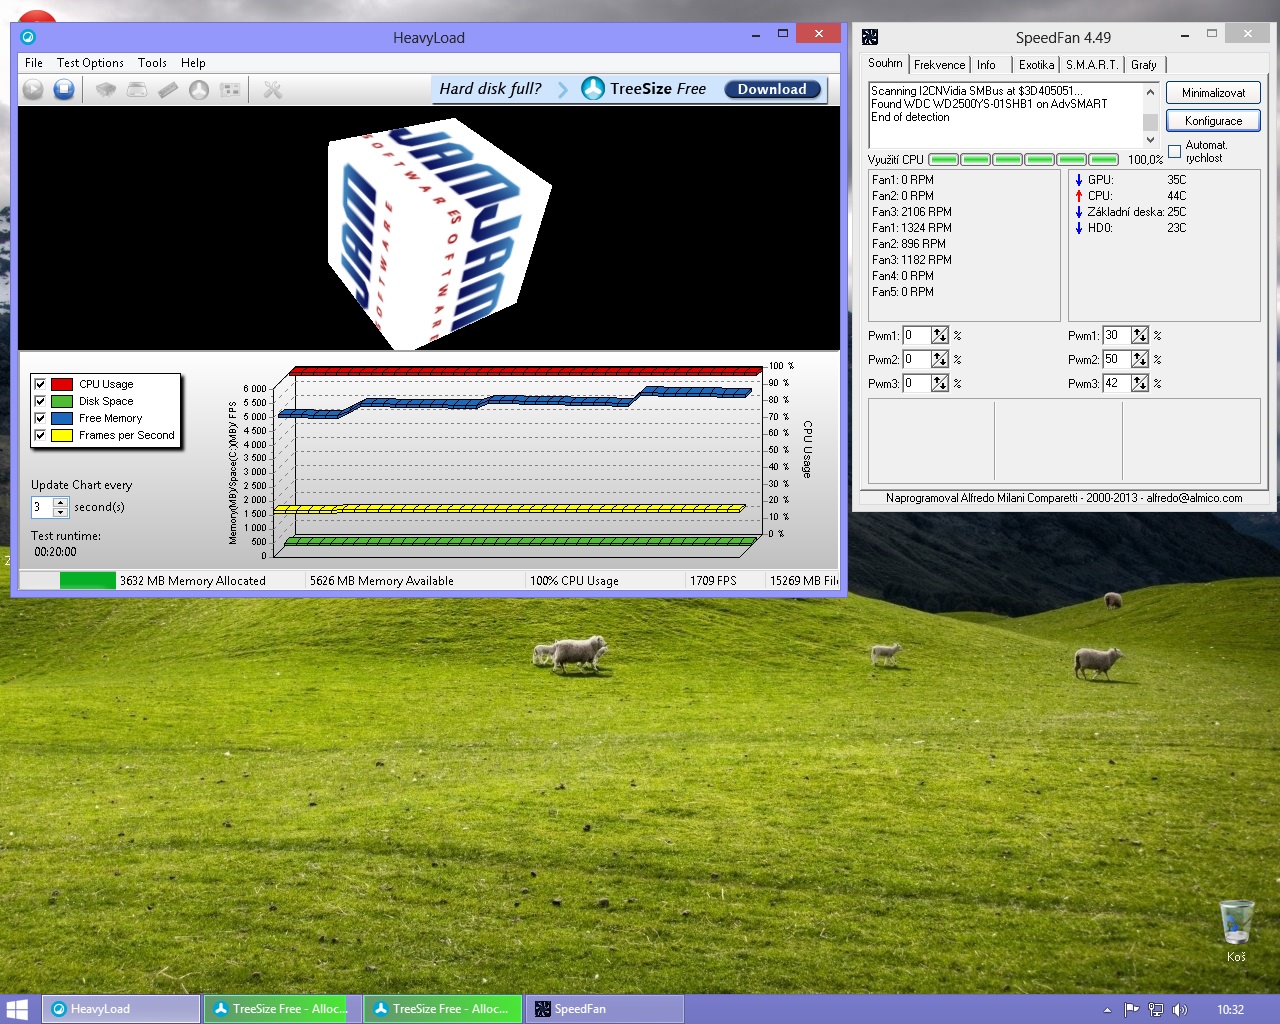Click the Konfigurace button
Screen dimensions: 1280x1024
[x=1213, y=121]
